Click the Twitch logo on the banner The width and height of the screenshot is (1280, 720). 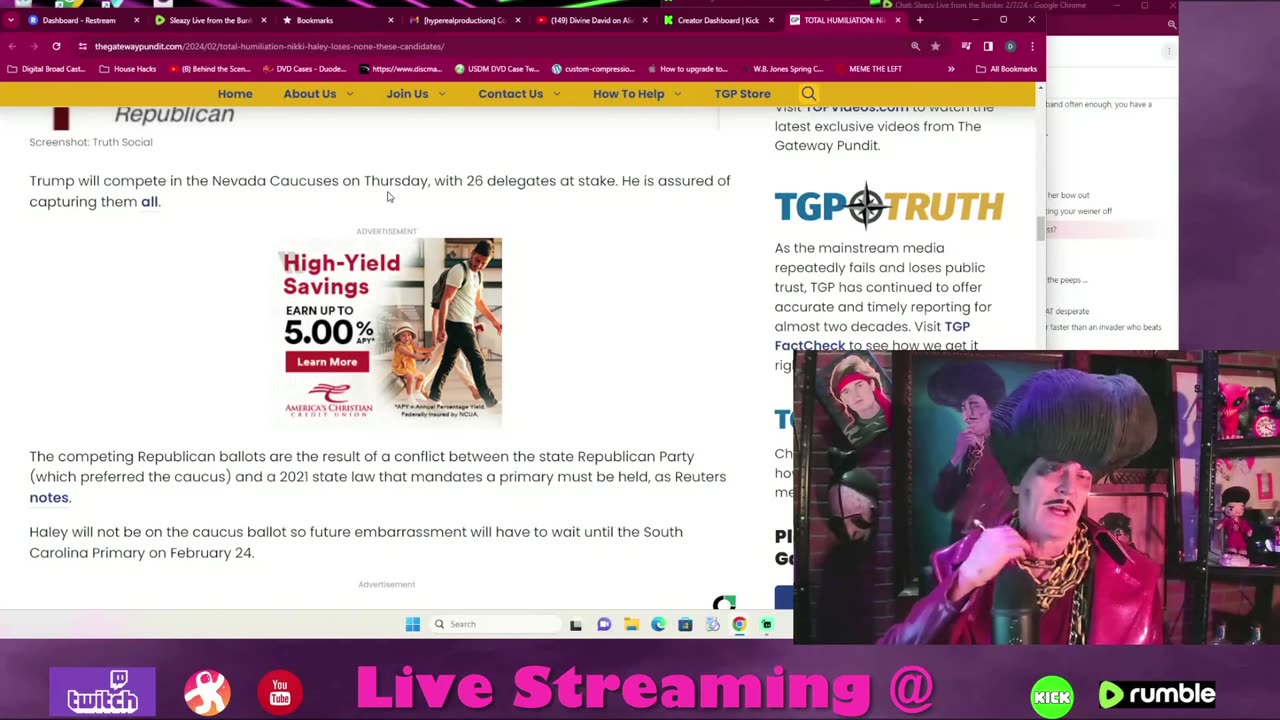[103, 692]
